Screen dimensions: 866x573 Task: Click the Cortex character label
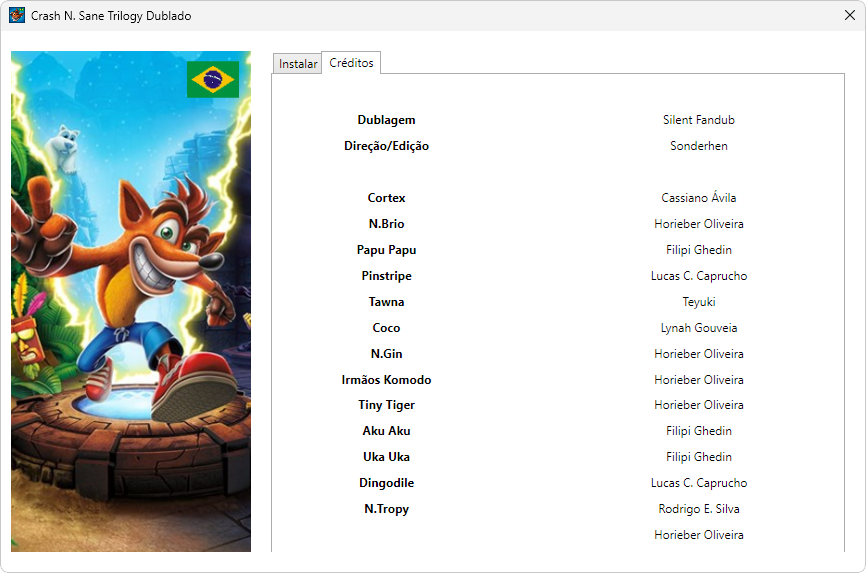coord(386,198)
